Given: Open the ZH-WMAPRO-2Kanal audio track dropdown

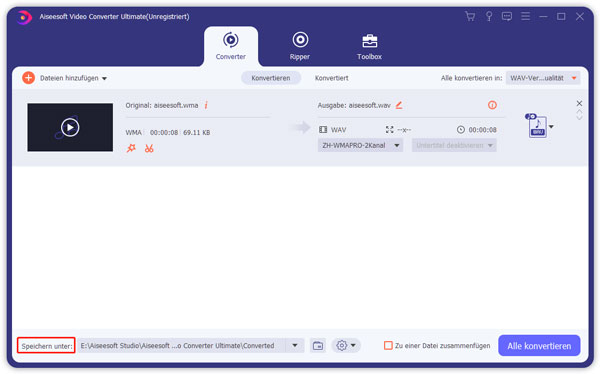Looking at the screenshot, I should point(360,145).
